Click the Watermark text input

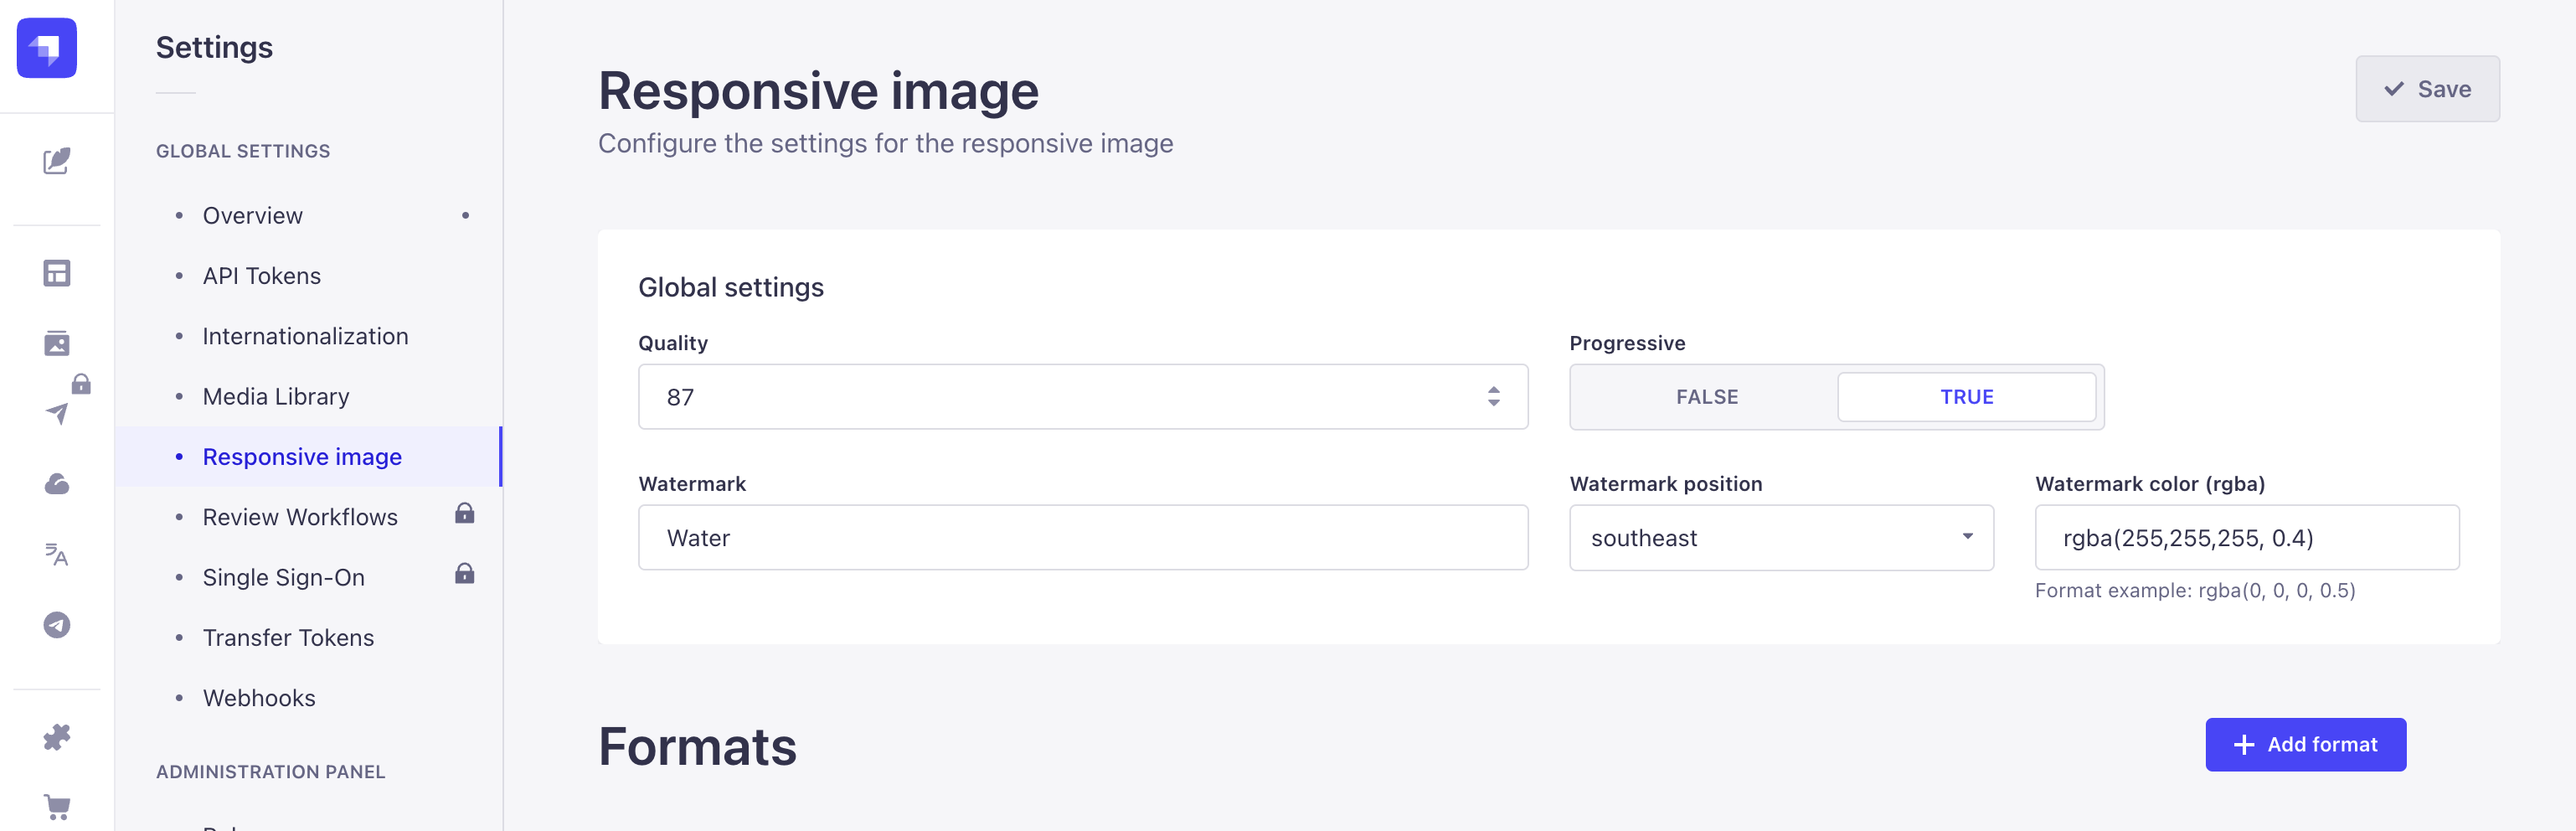pos(1082,538)
